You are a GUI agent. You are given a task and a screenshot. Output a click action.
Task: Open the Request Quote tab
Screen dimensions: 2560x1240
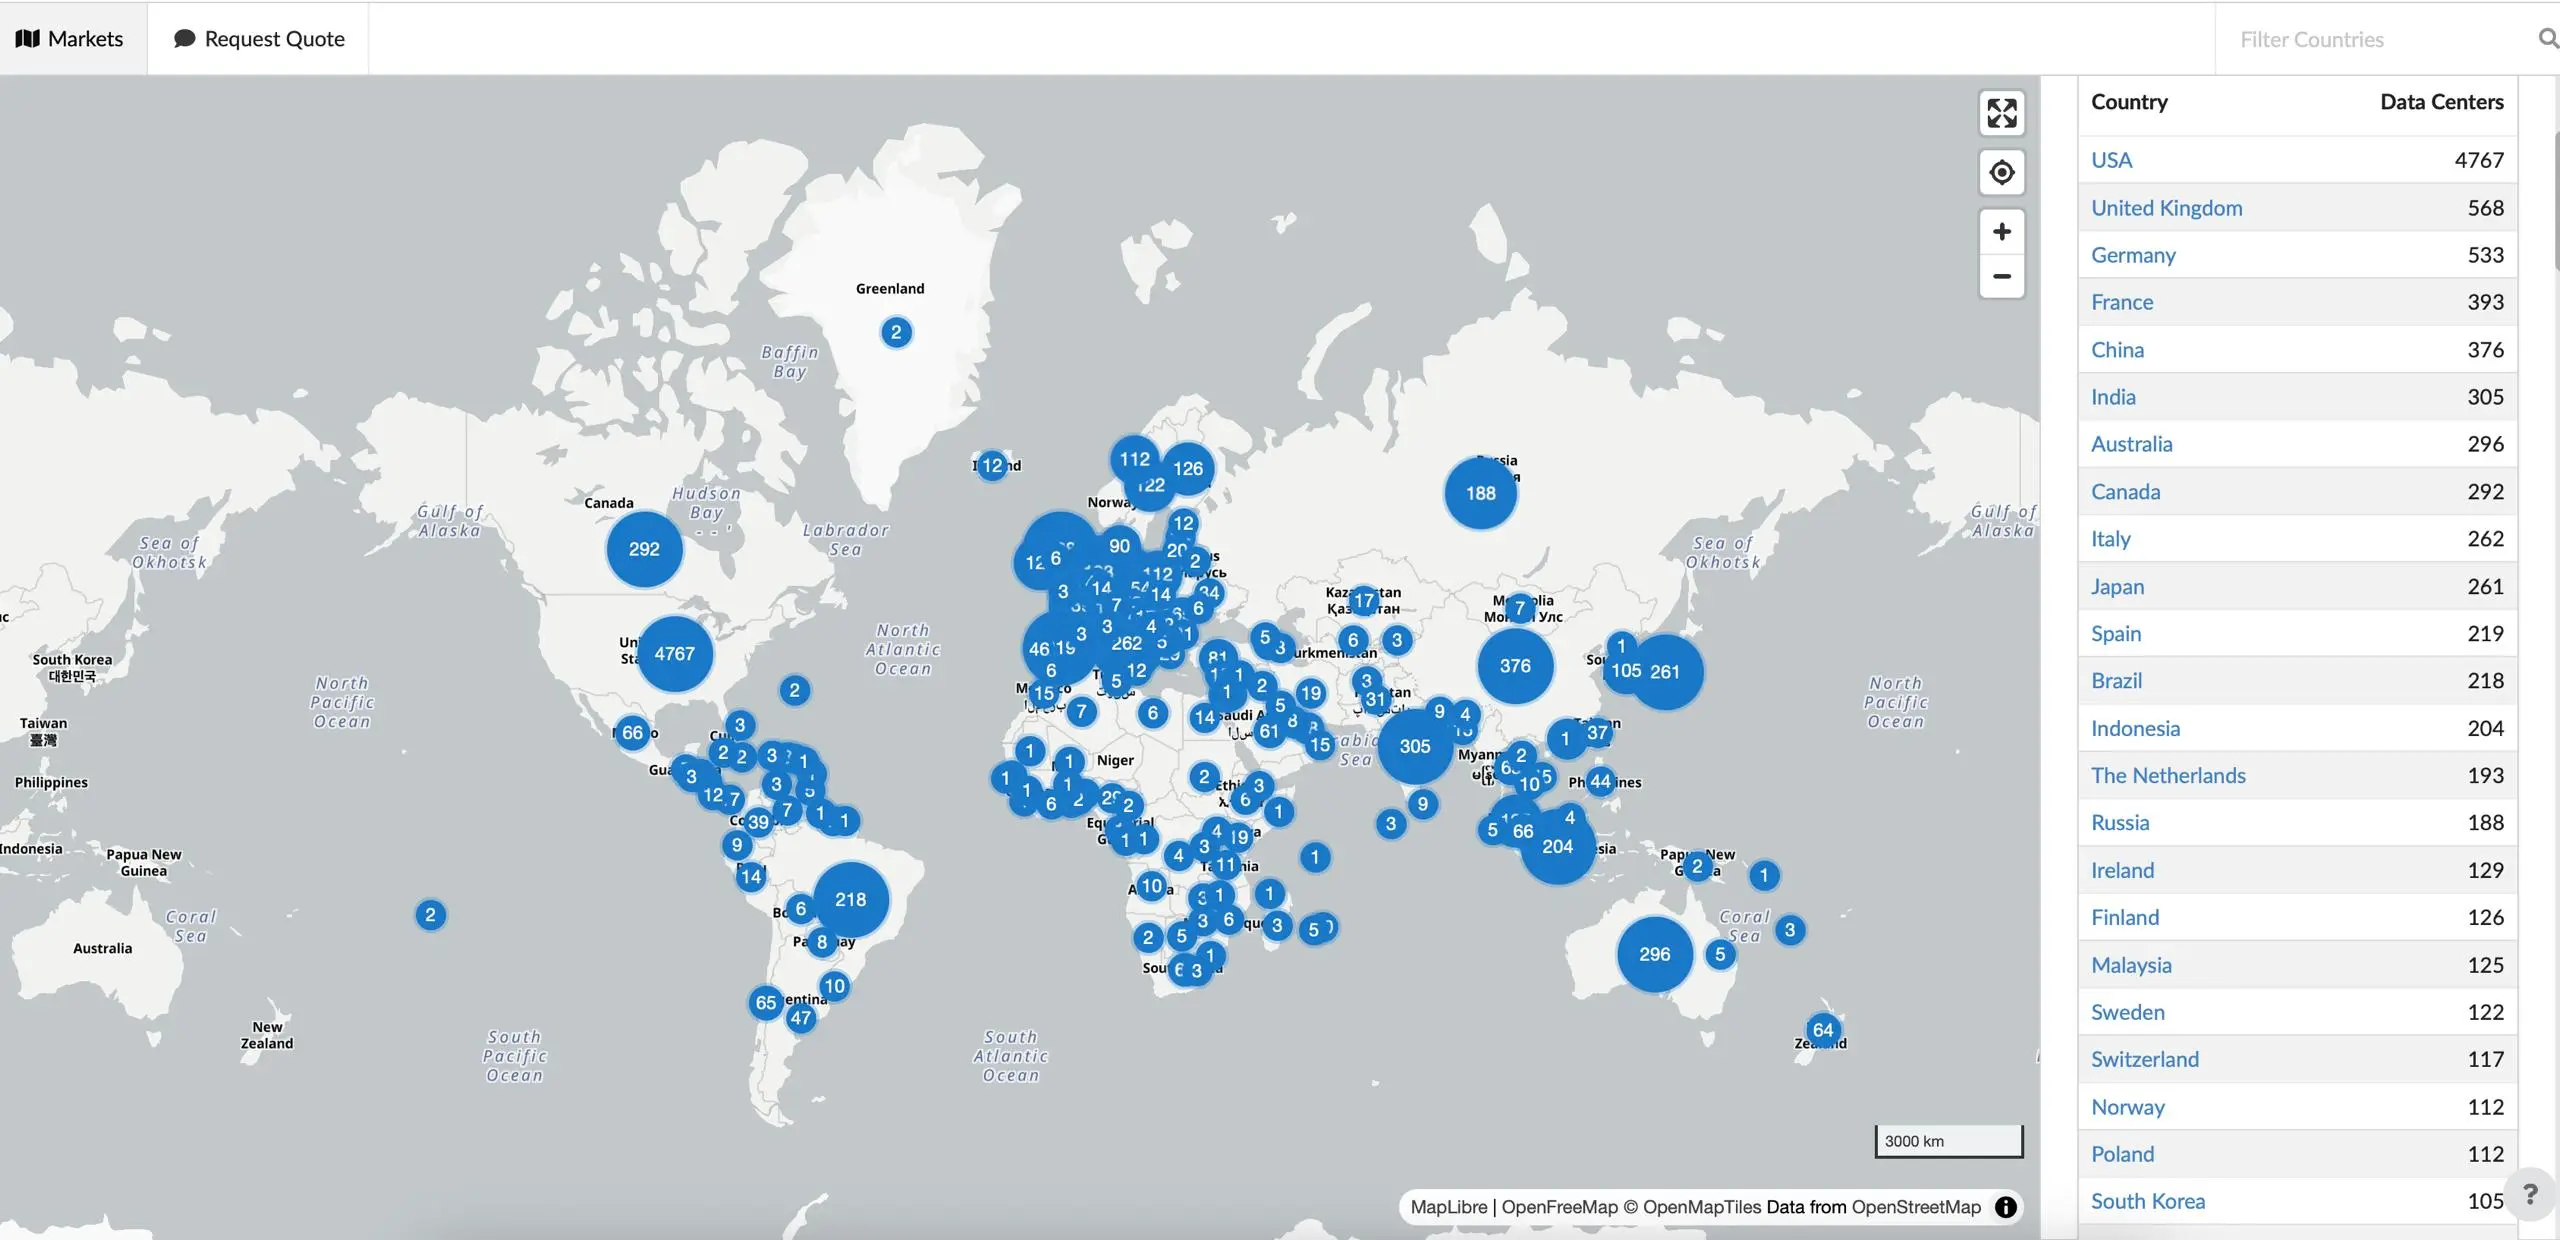click(259, 39)
